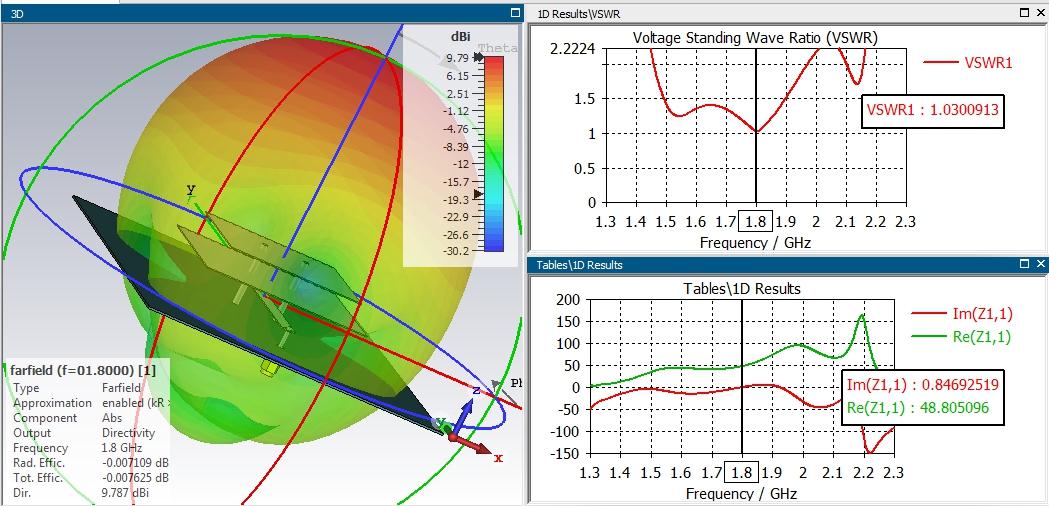
Task: Click the Directivity output value
Action: (128, 433)
